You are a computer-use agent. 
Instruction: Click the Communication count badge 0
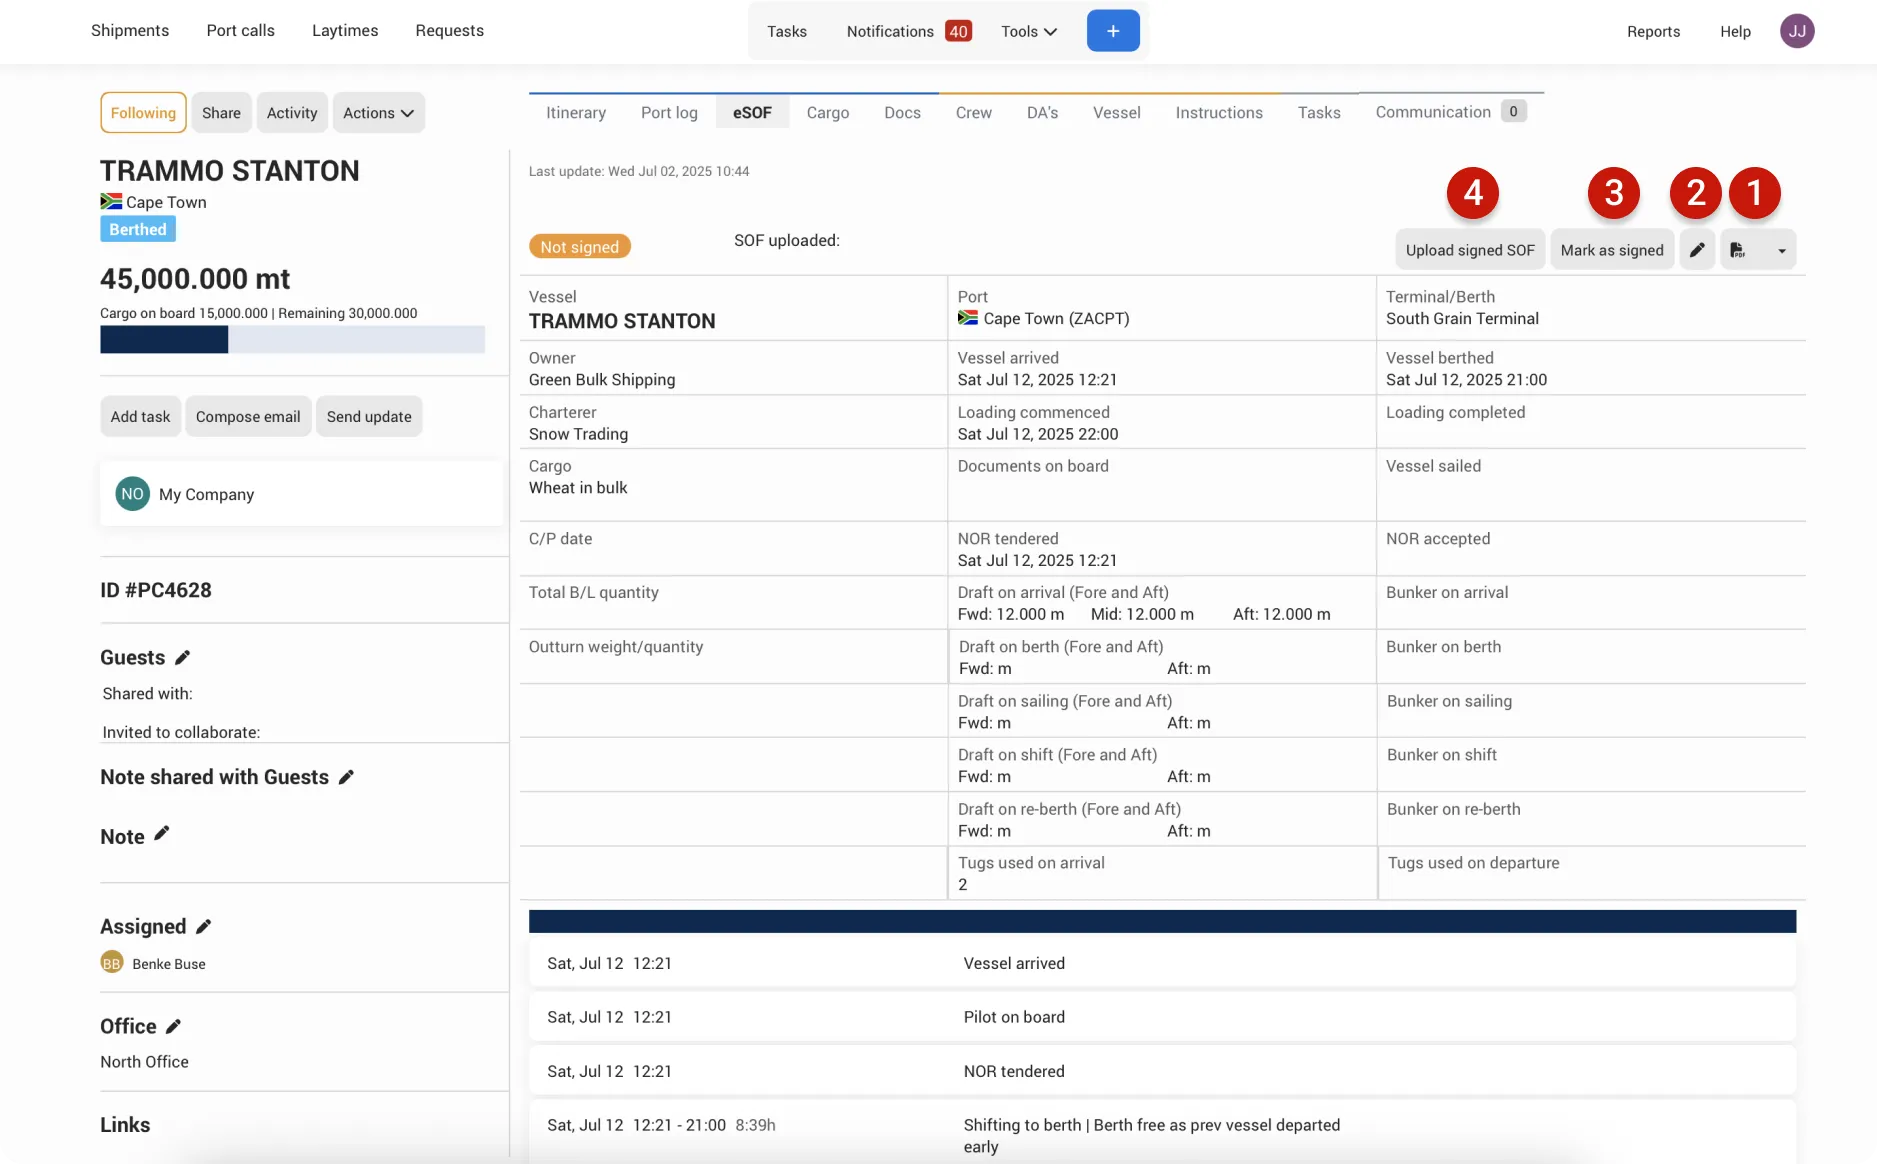1513,112
